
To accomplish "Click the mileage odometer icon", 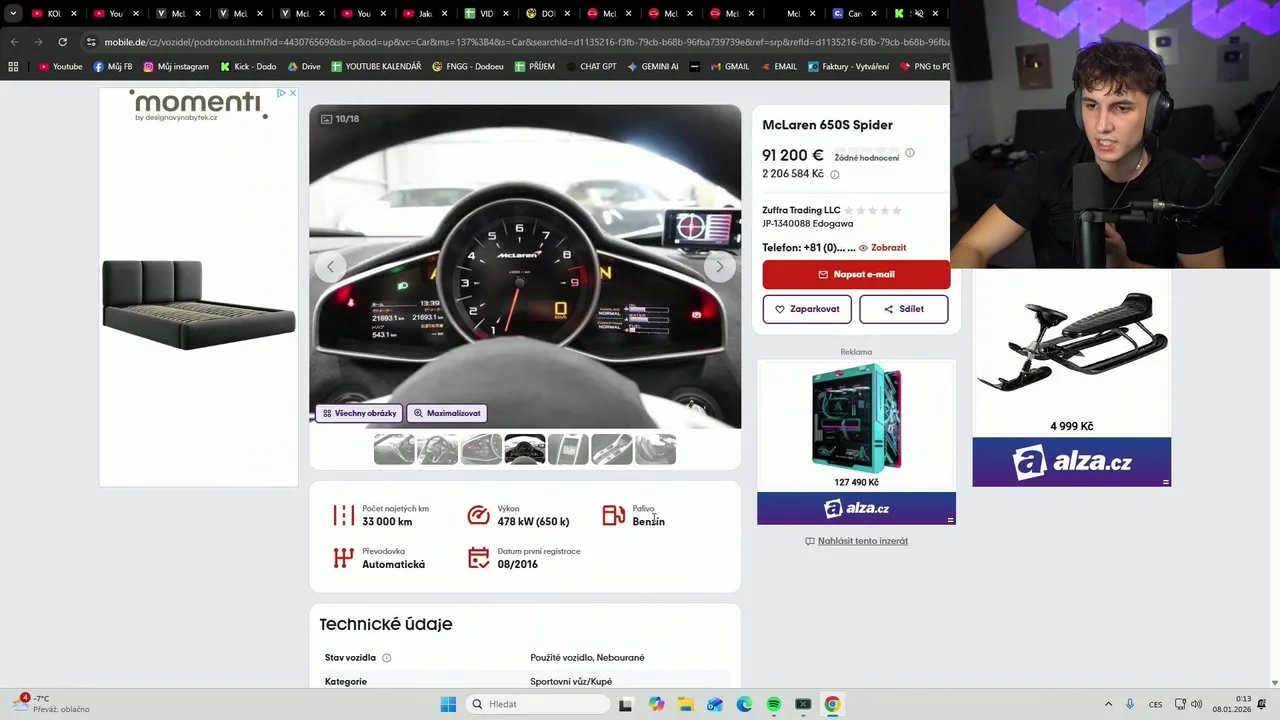I will [x=344, y=515].
